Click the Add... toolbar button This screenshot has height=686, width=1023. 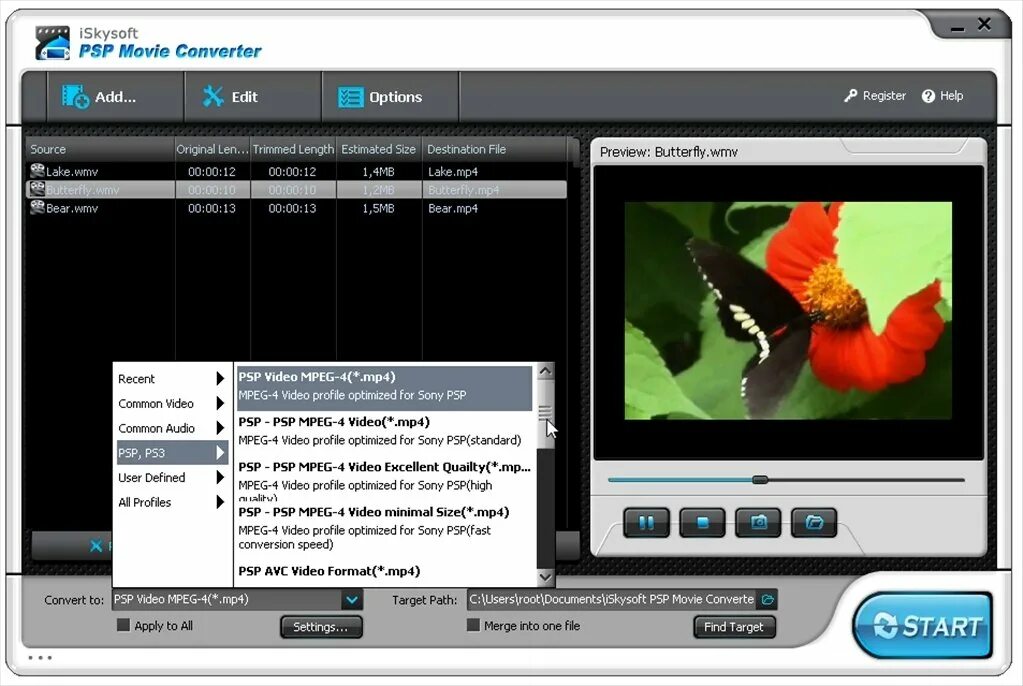(x=115, y=97)
